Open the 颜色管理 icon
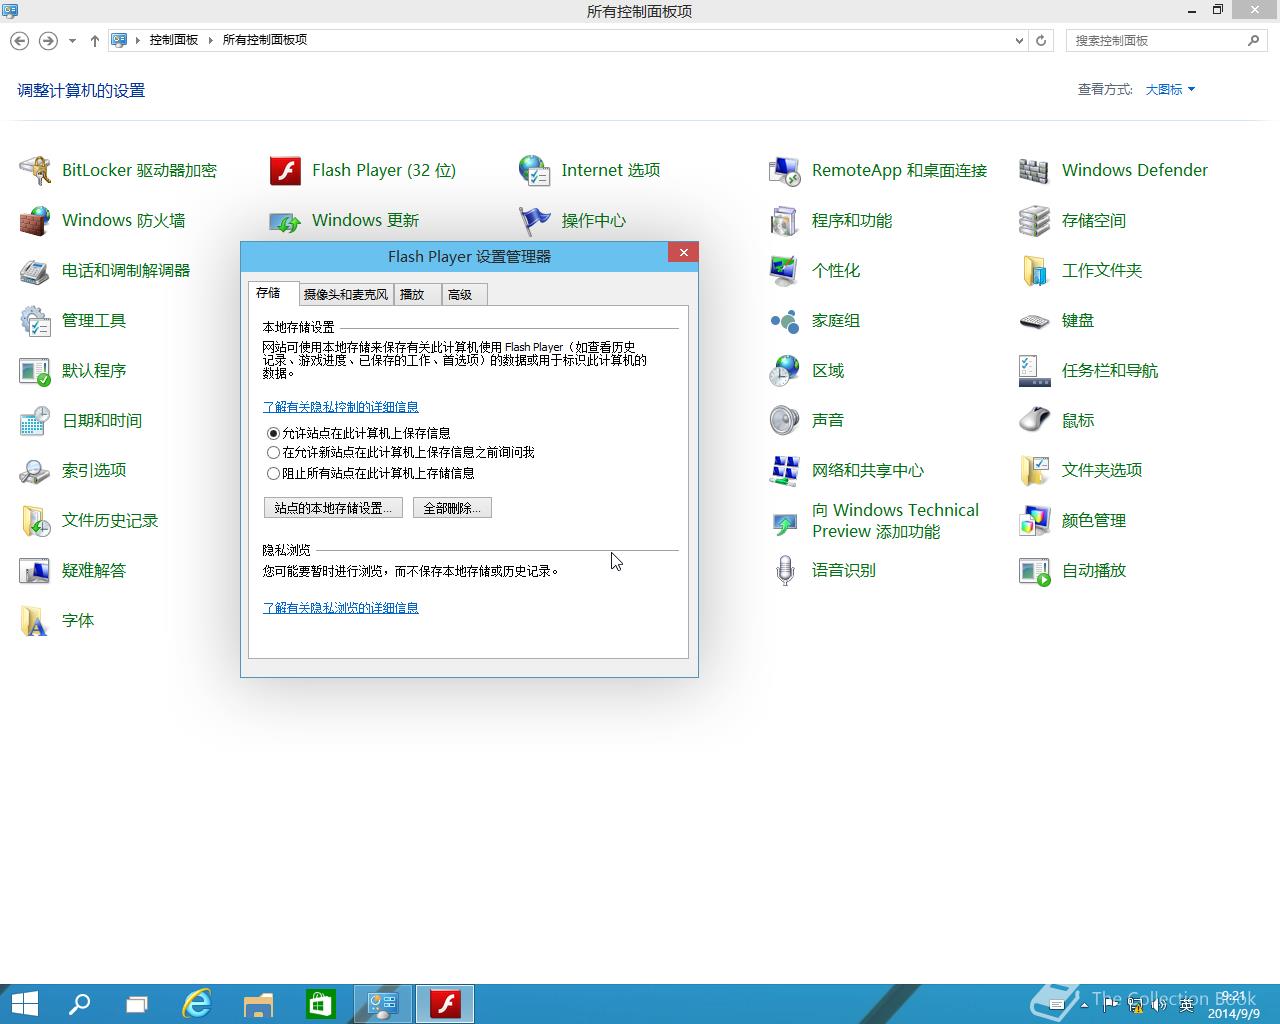The width and height of the screenshot is (1280, 1024). [x=1035, y=520]
